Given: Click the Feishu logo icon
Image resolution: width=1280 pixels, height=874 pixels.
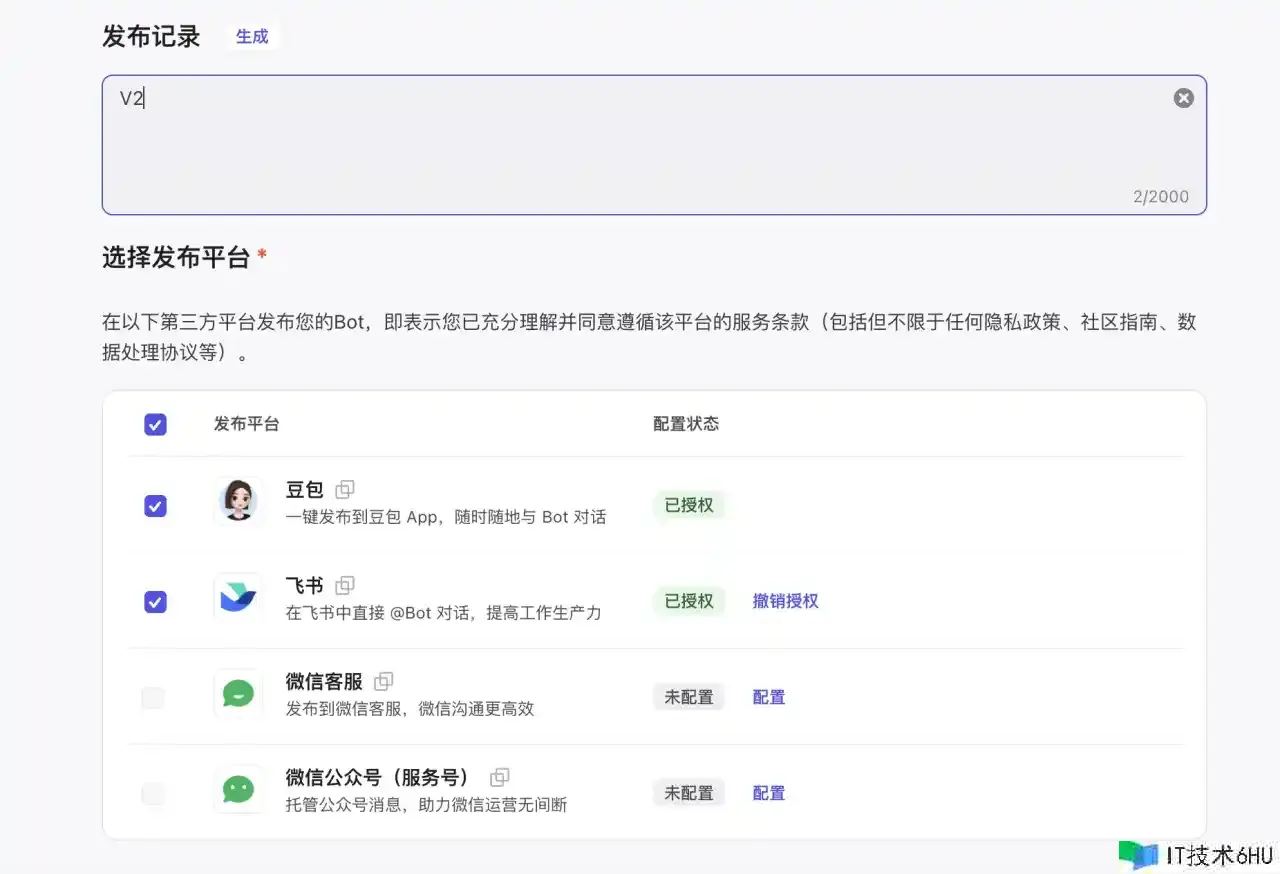Looking at the screenshot, I should [x=238, y=597].
